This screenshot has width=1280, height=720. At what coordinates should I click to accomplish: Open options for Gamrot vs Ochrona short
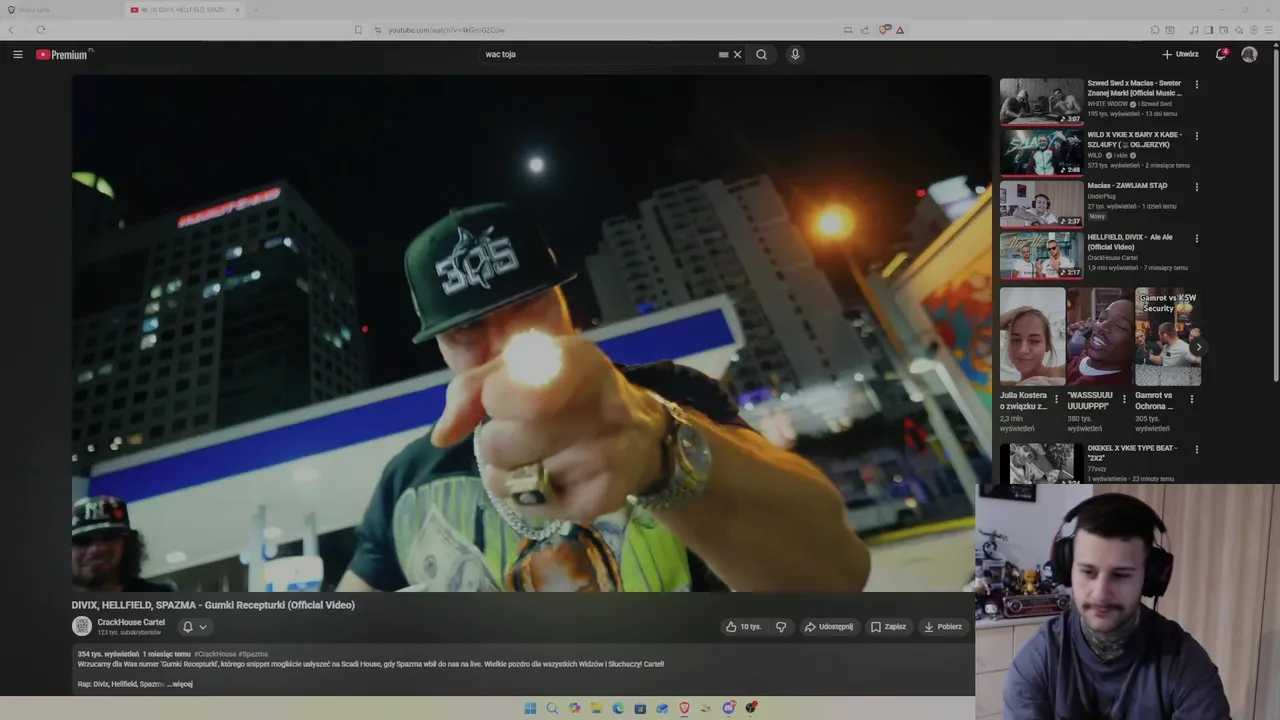pos(1192,399)
